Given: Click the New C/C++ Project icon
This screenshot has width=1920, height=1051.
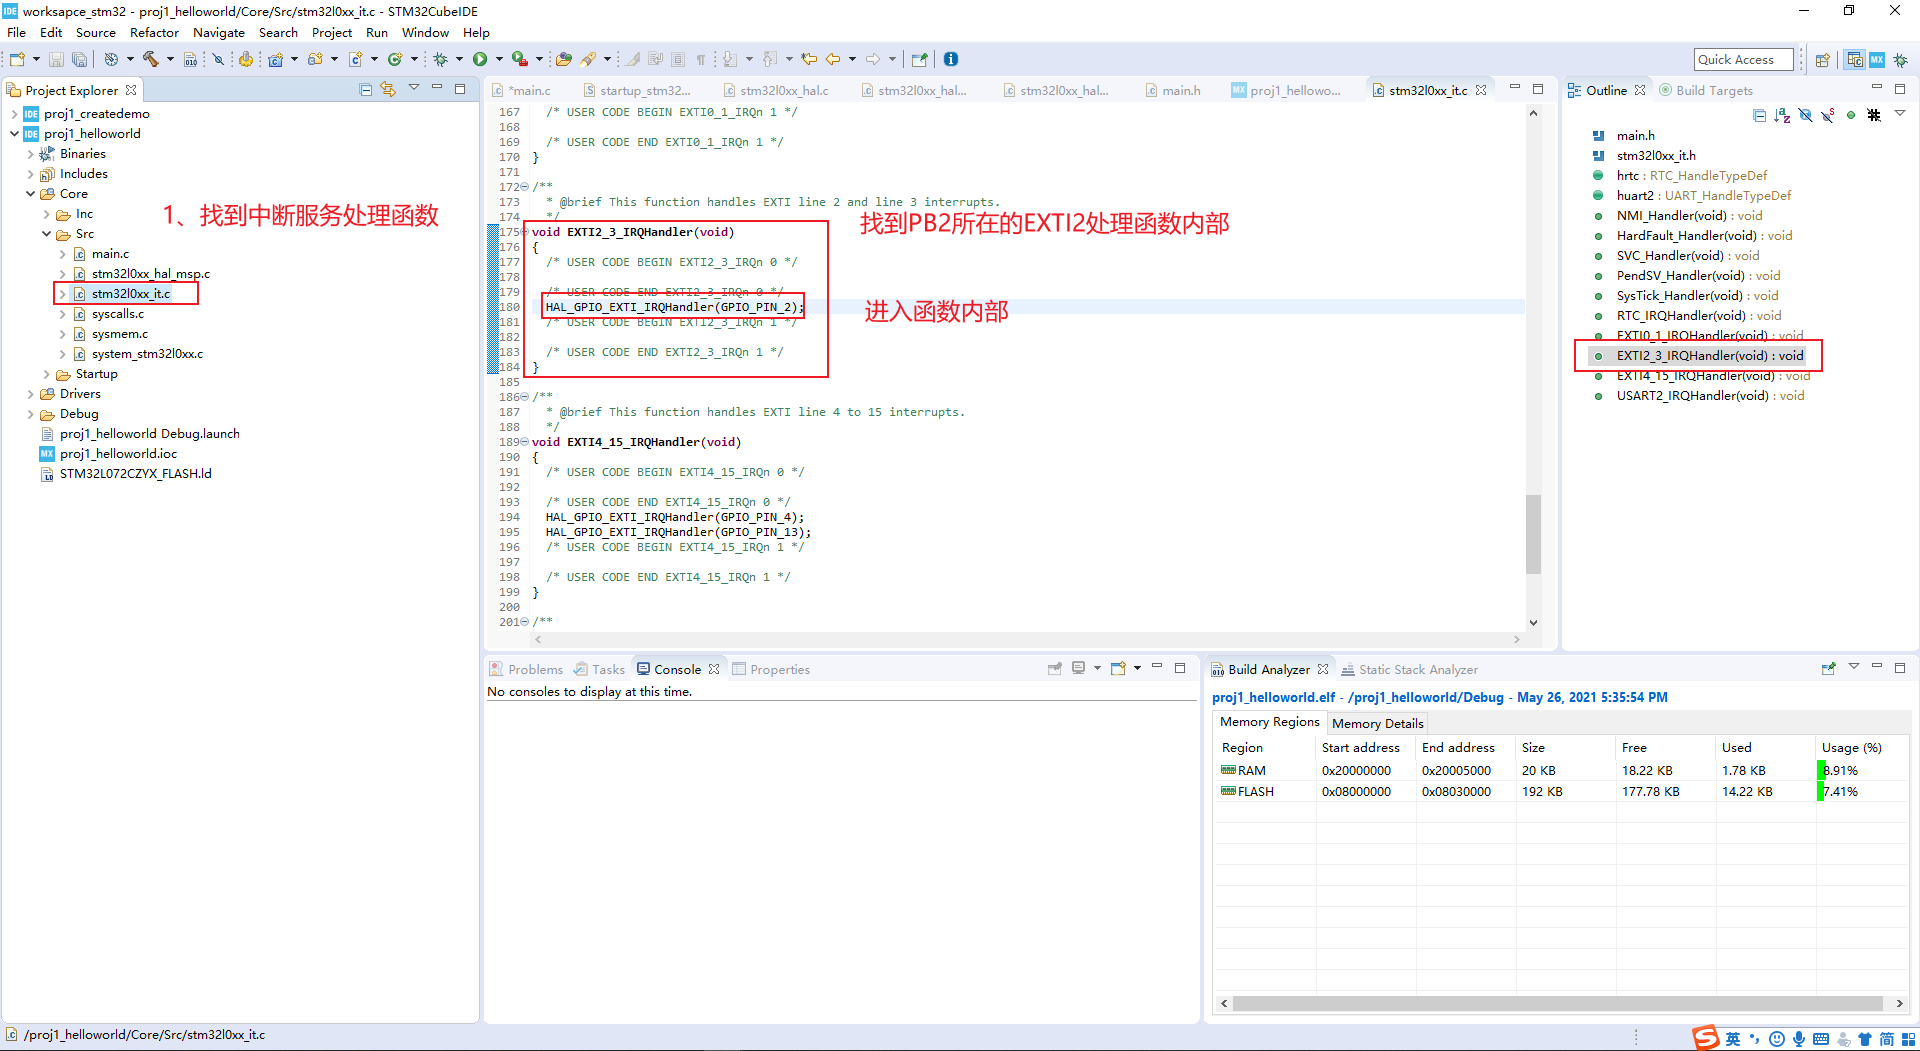Looking at the screenshot, I should [276, 59].
